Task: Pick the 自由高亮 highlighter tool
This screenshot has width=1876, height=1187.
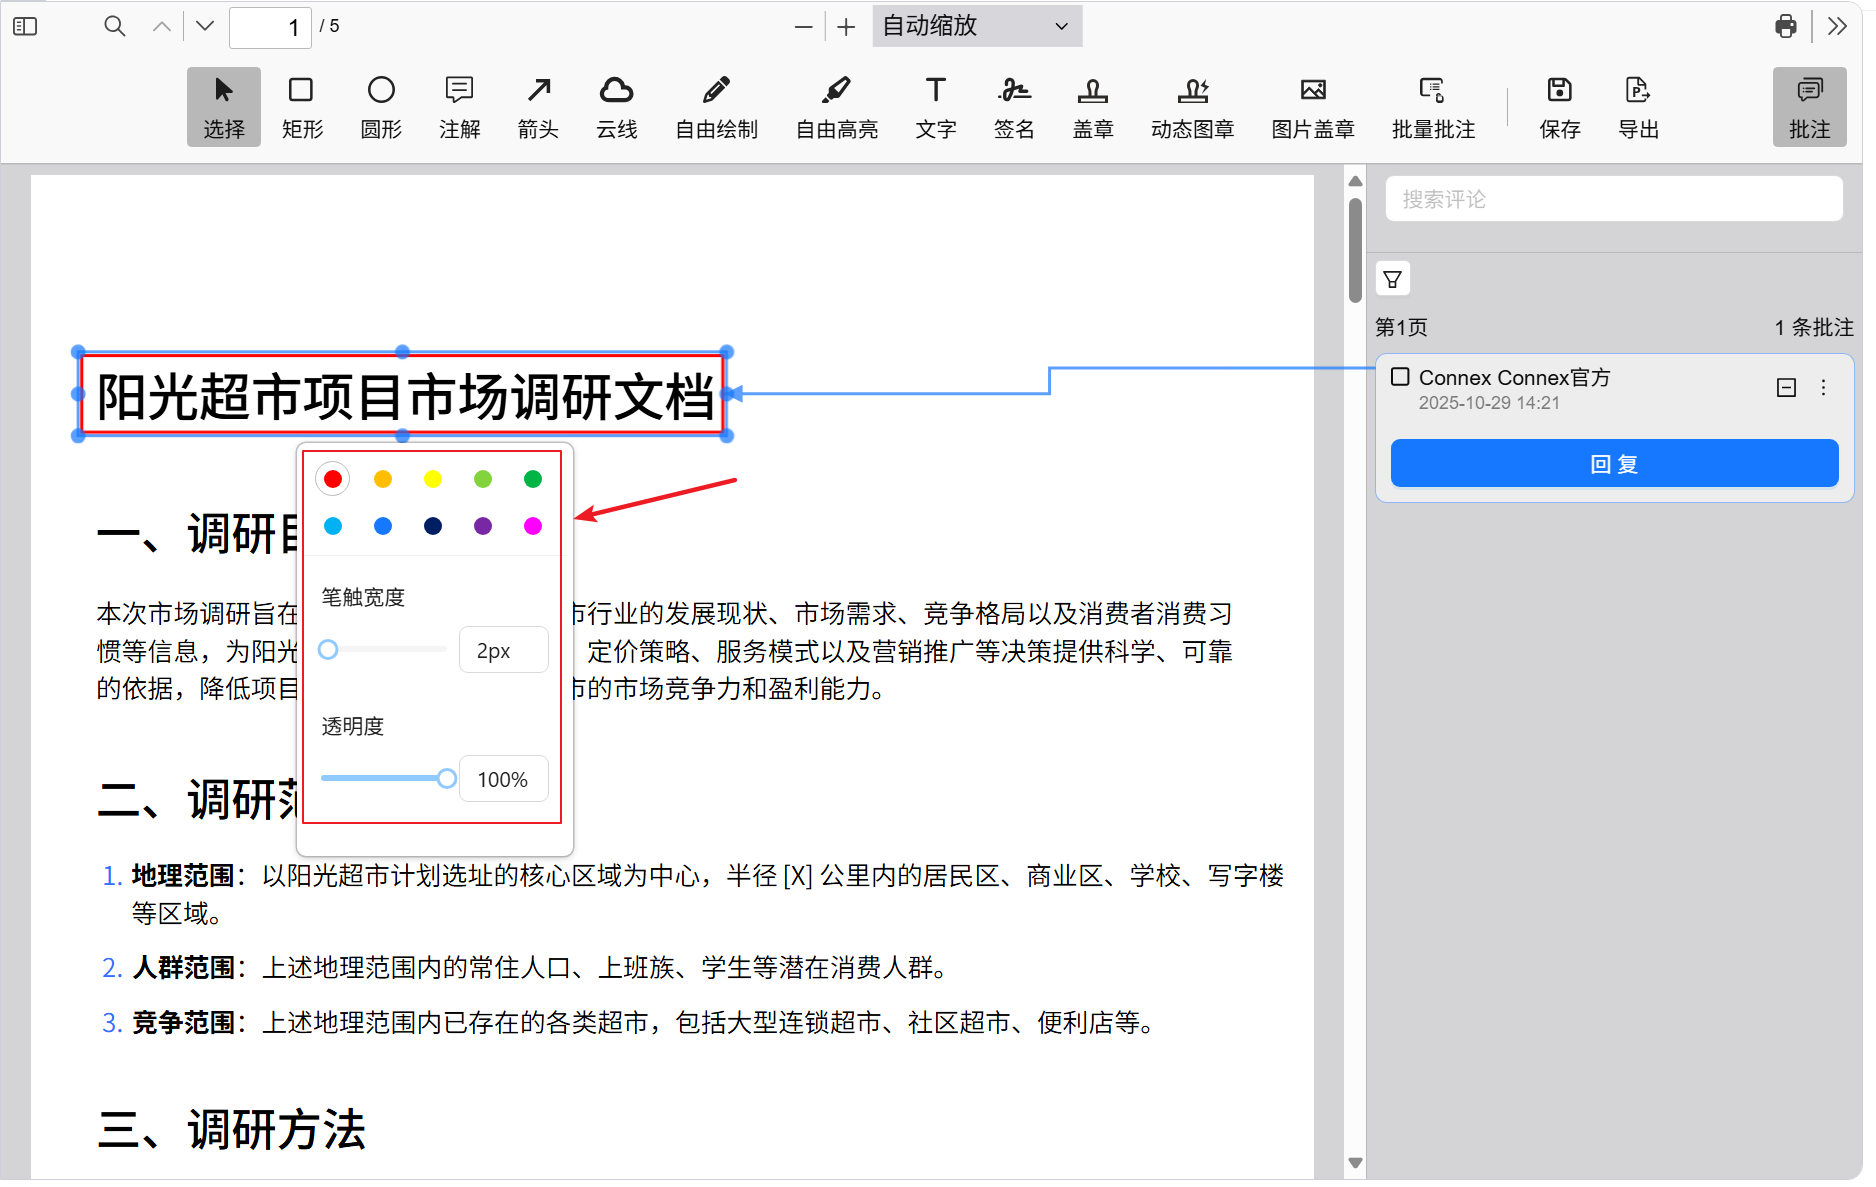Action: (836, 106)
